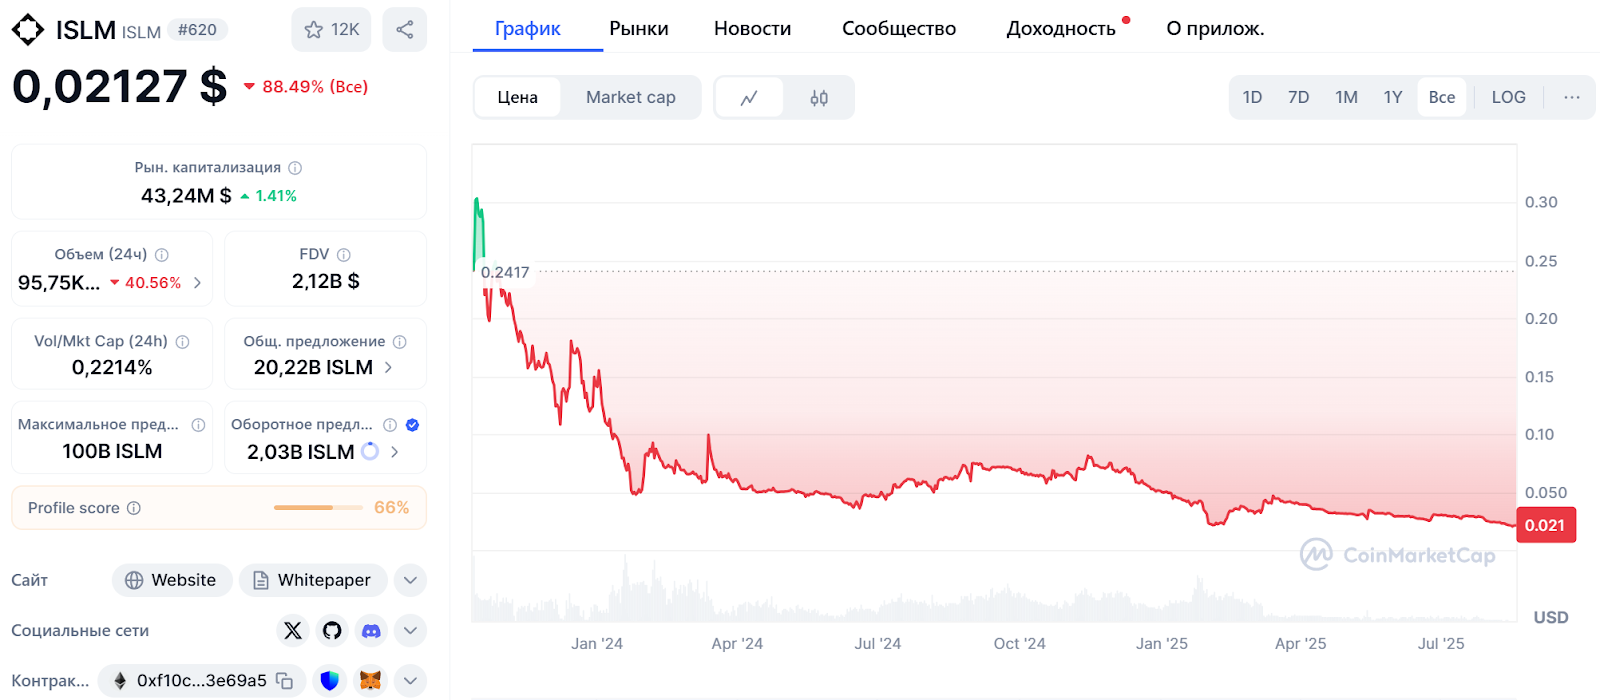Copy the contract address icon
1600x700 pixels.
click(285, 681)
